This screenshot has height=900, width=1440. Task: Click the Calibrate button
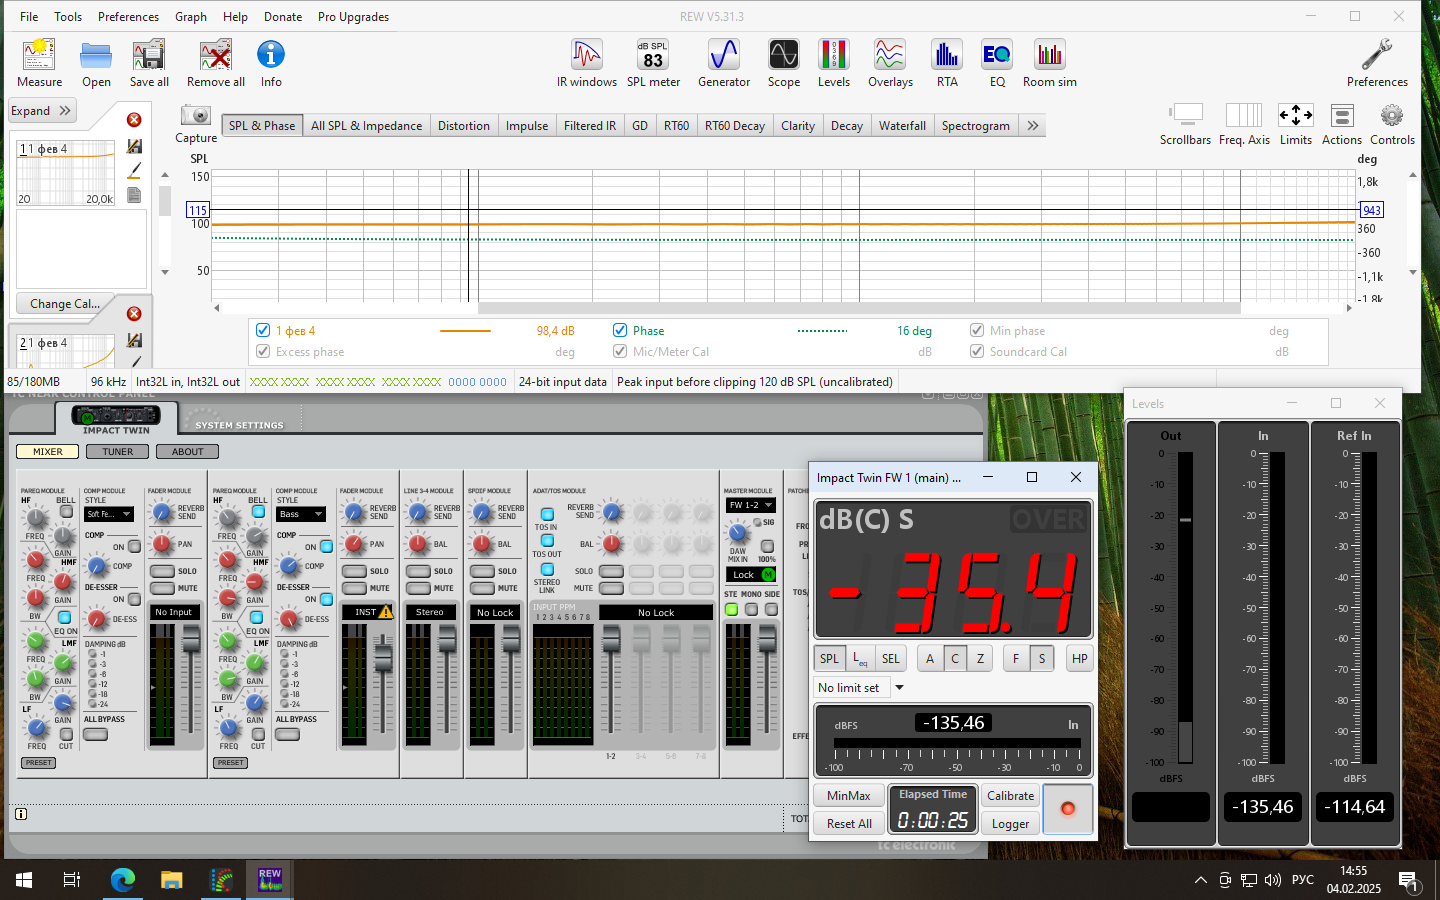1010,795
